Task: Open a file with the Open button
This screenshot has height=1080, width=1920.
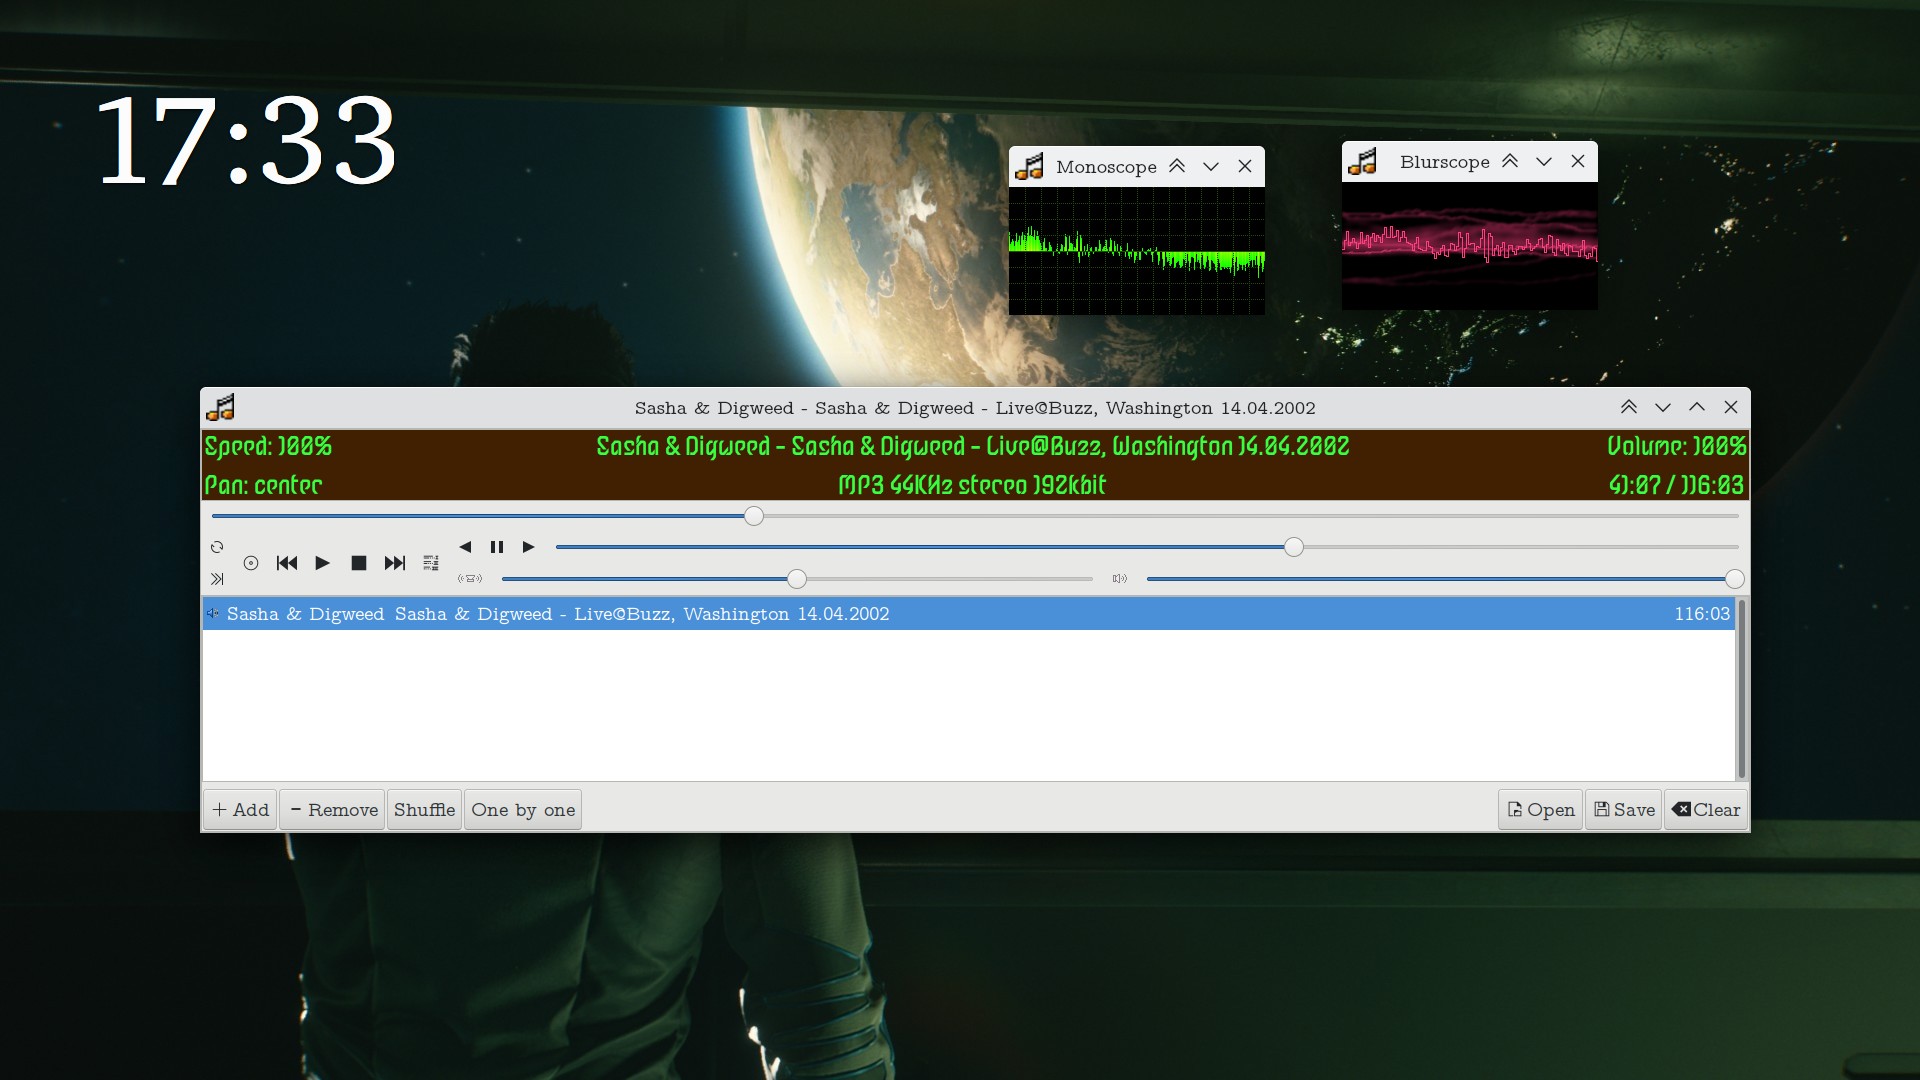Action: 1539,810
